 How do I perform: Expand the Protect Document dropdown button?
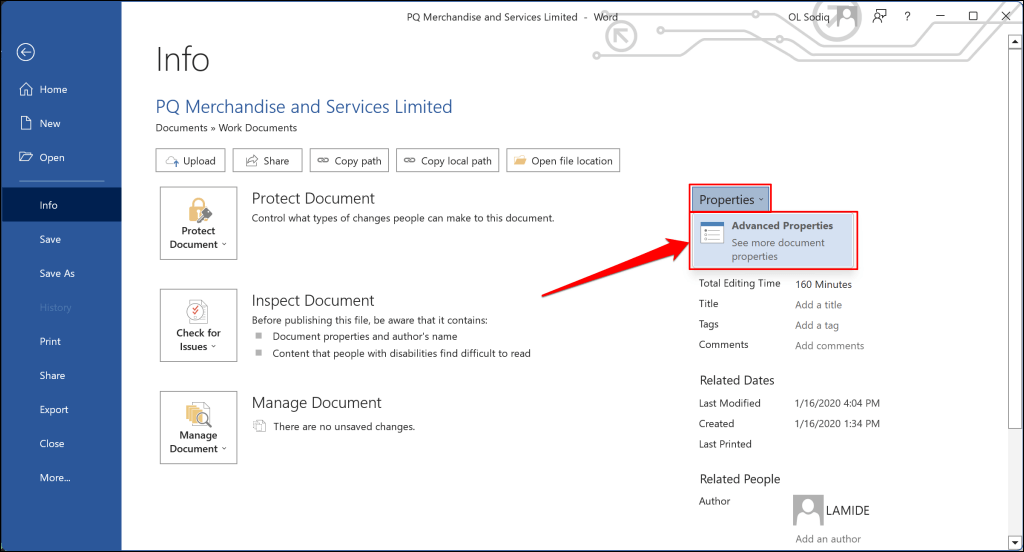tap(199, 223)
